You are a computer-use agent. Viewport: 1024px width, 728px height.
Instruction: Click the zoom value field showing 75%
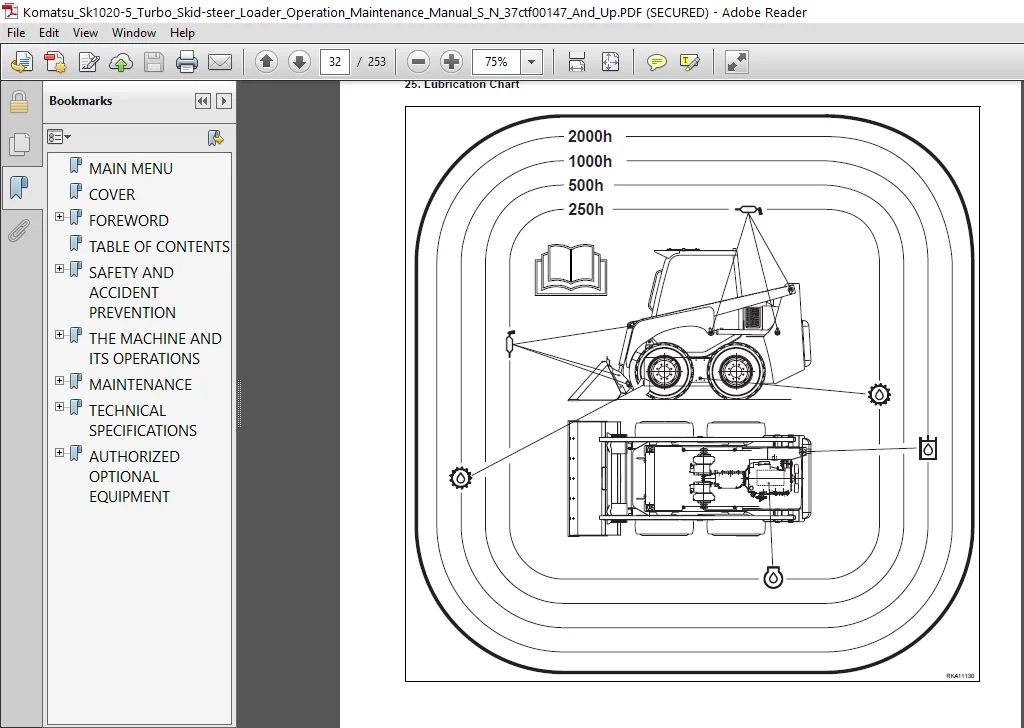(x=496, y=62)
